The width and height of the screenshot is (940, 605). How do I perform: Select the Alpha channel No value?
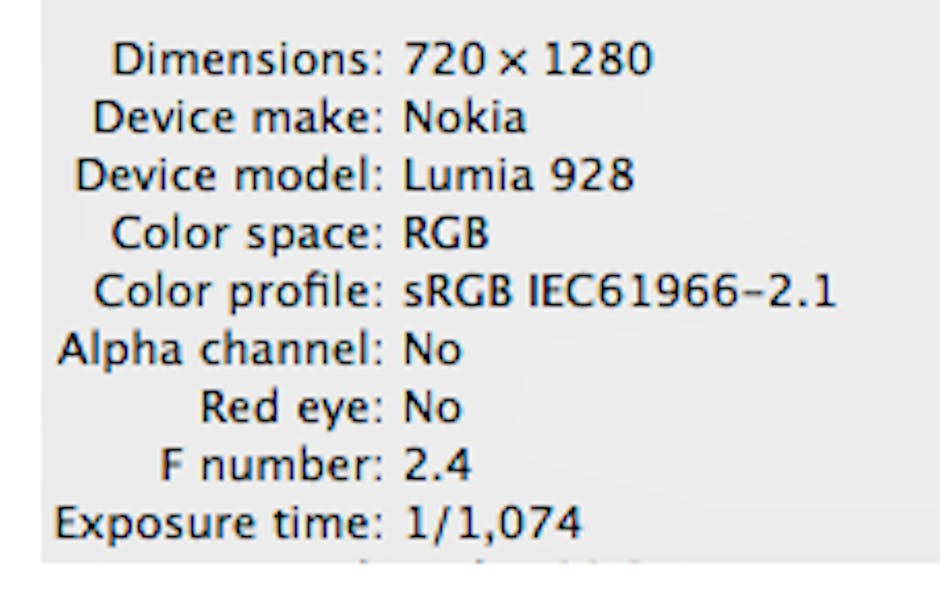(x=432, y=350)
